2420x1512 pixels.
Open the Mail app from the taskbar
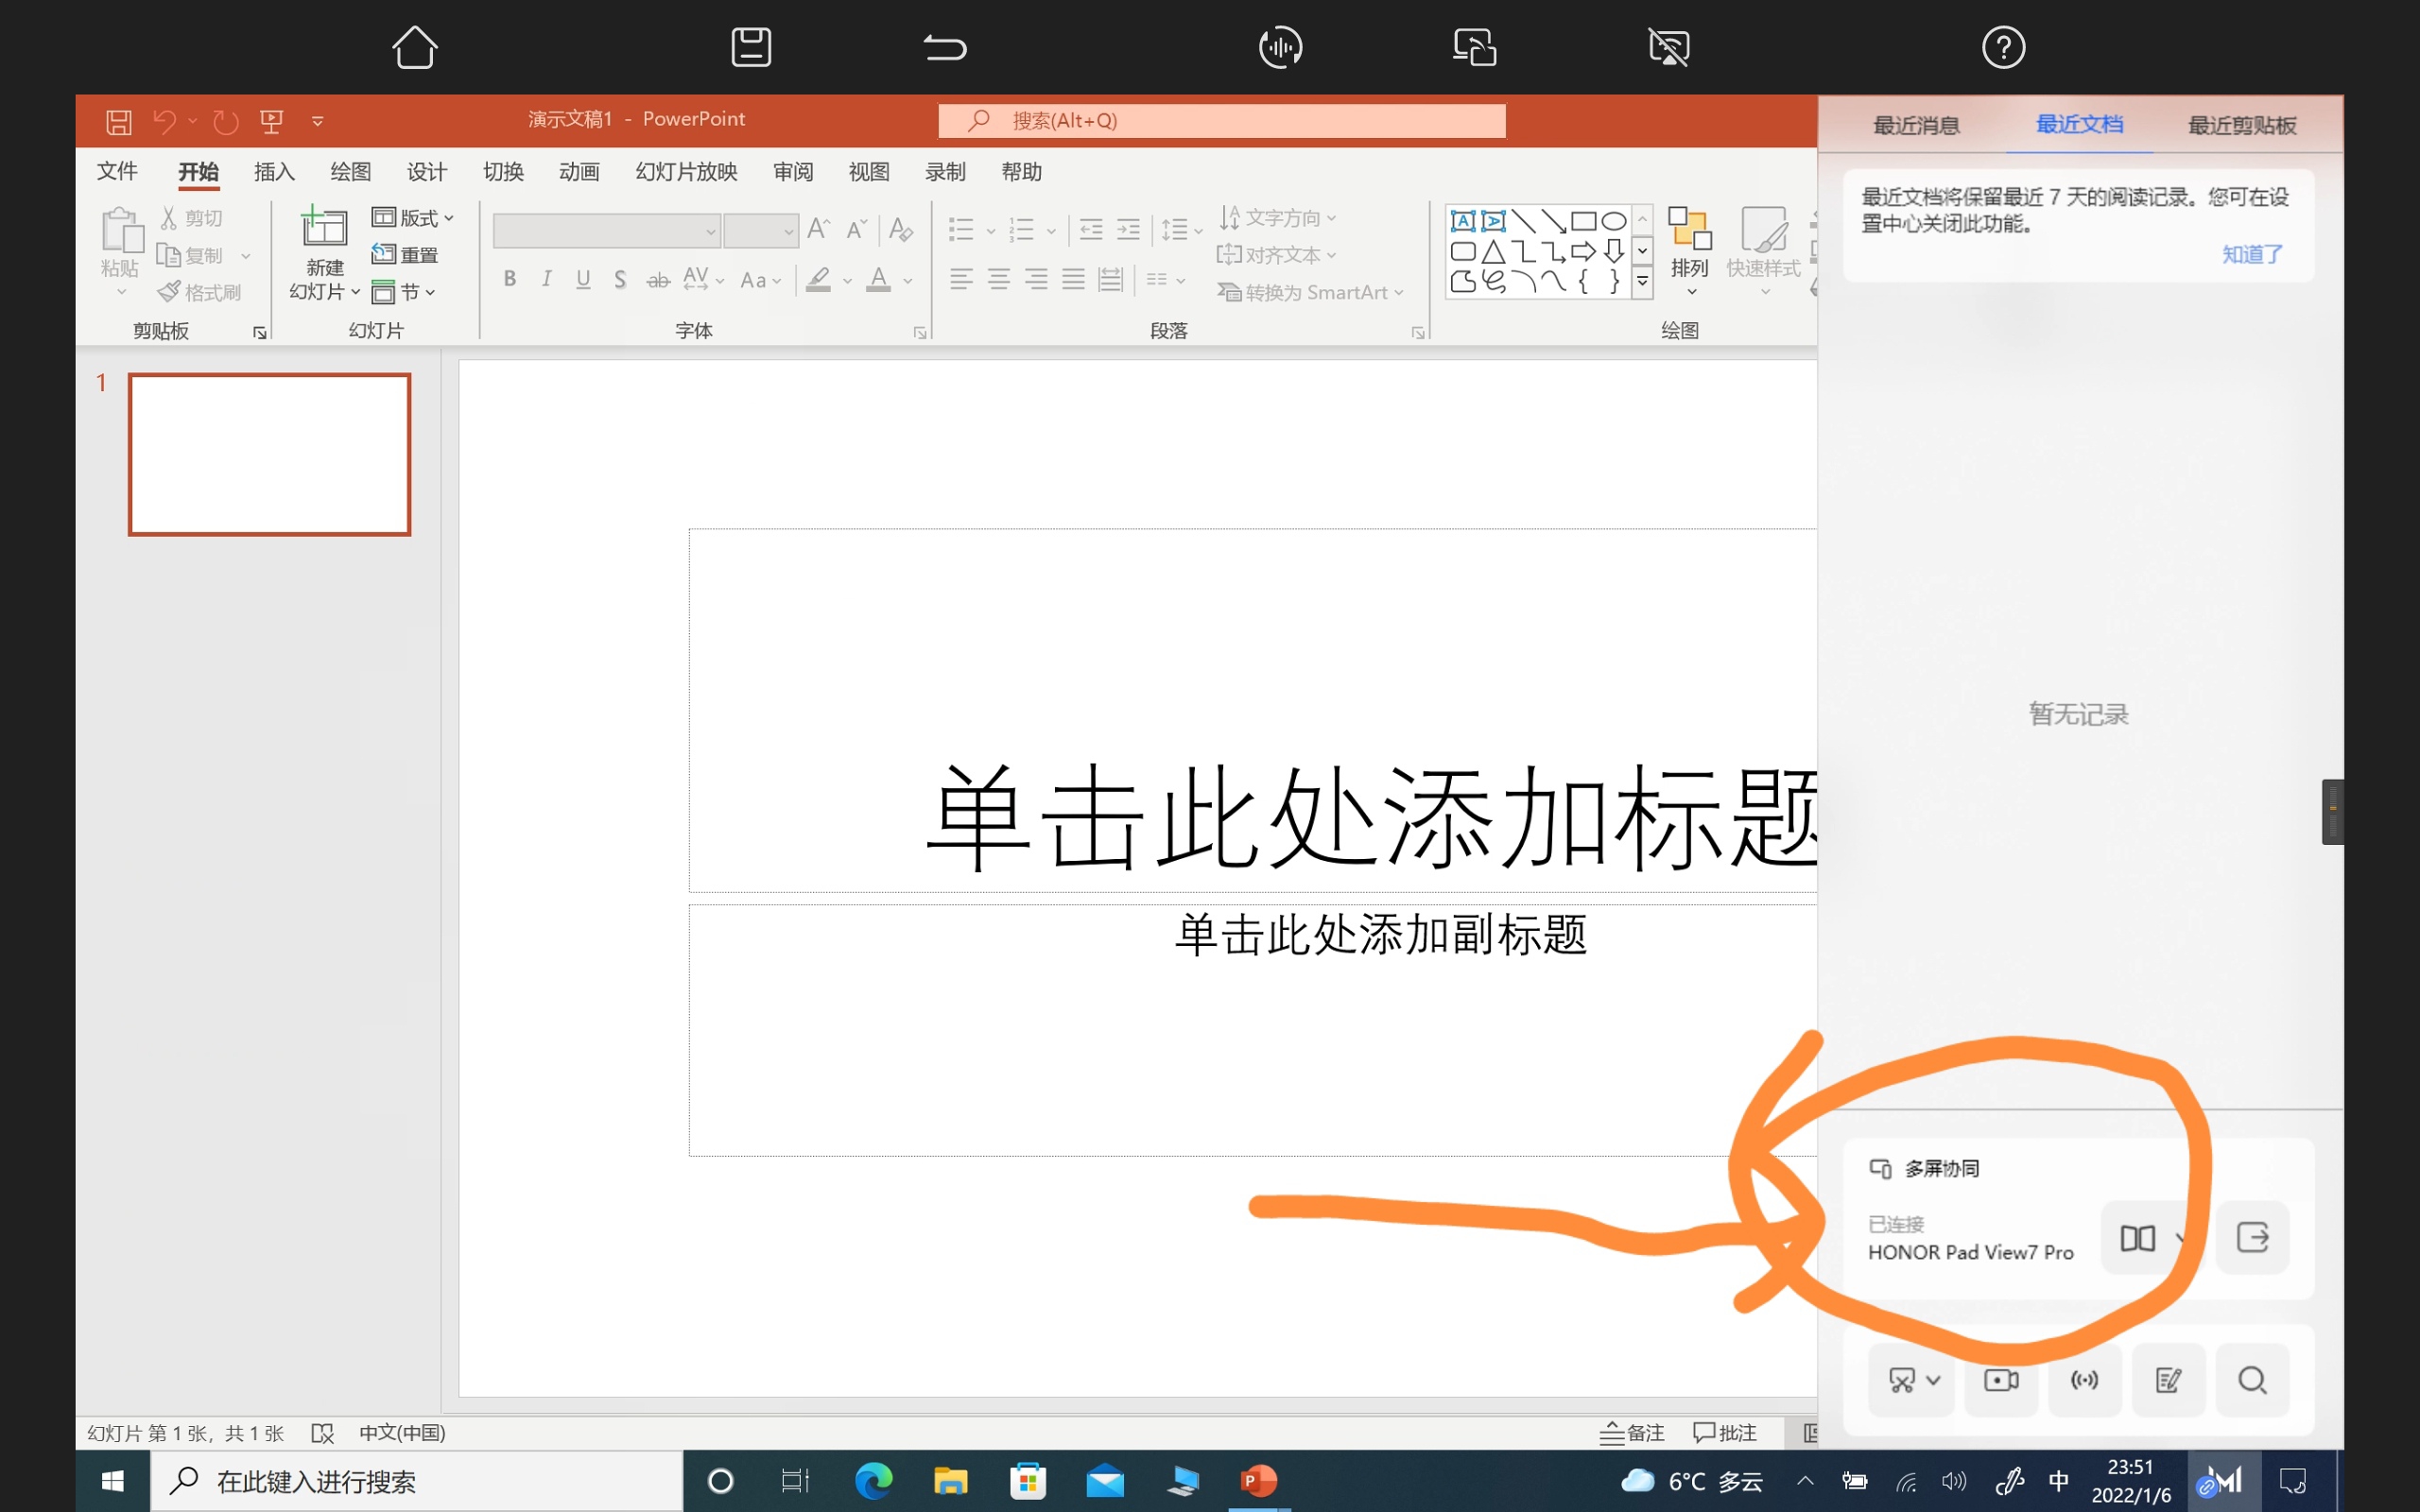pyautogui.click(x=1105, y=1481)
